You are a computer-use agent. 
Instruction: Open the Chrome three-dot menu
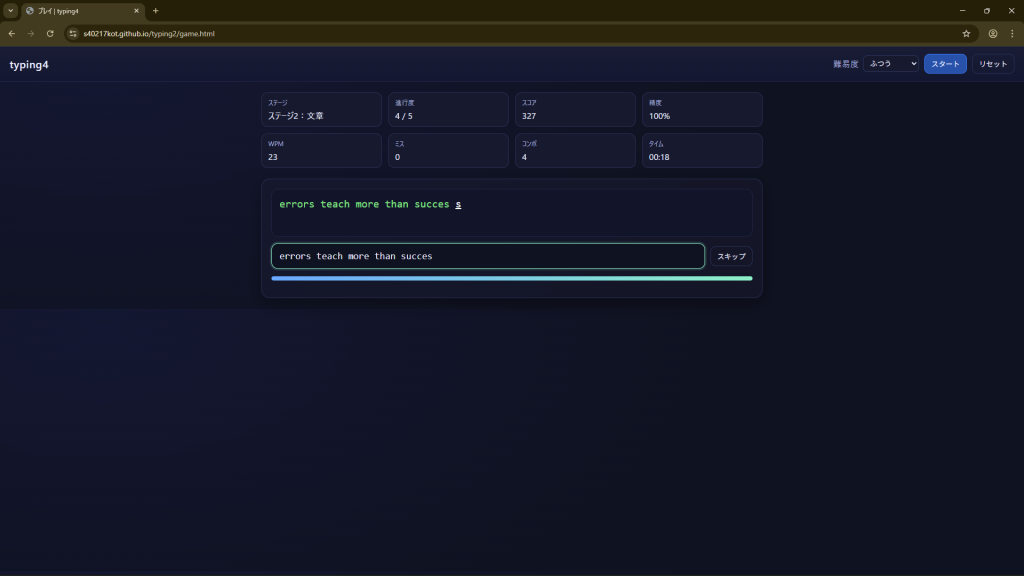(1011, 33)
